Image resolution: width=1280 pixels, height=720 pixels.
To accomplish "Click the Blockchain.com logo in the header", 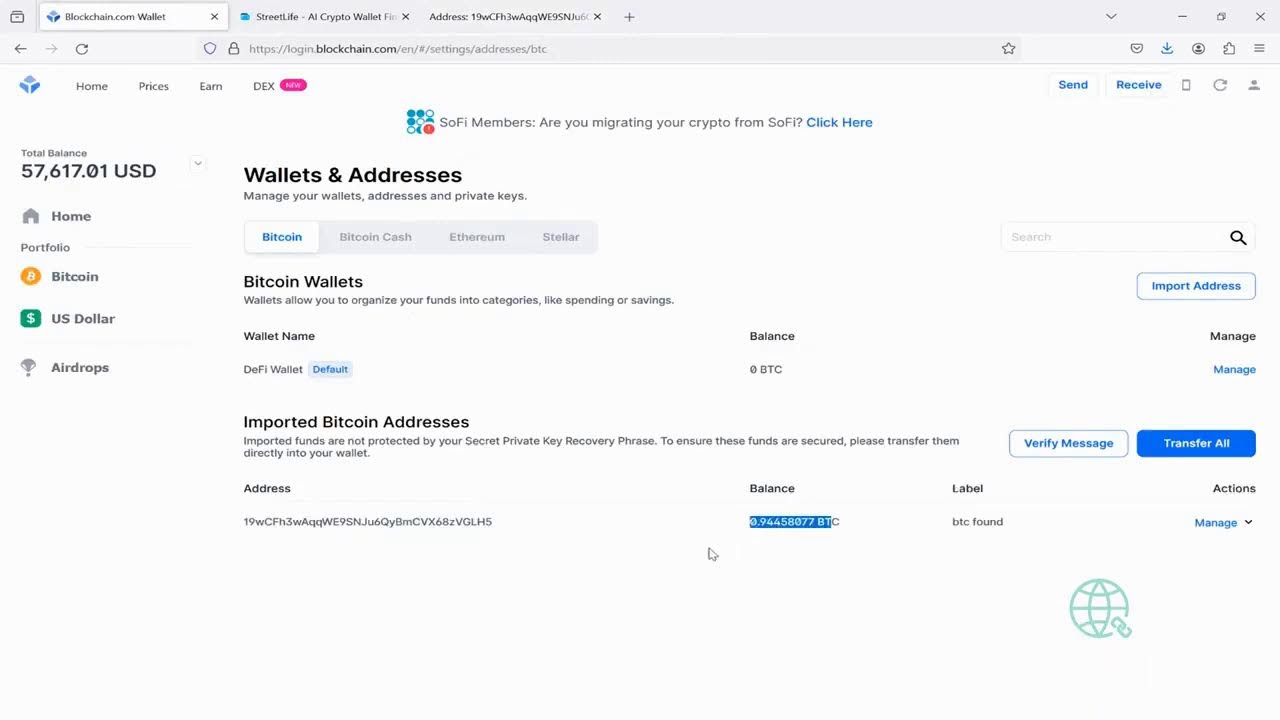I will [x=30, y=86].
